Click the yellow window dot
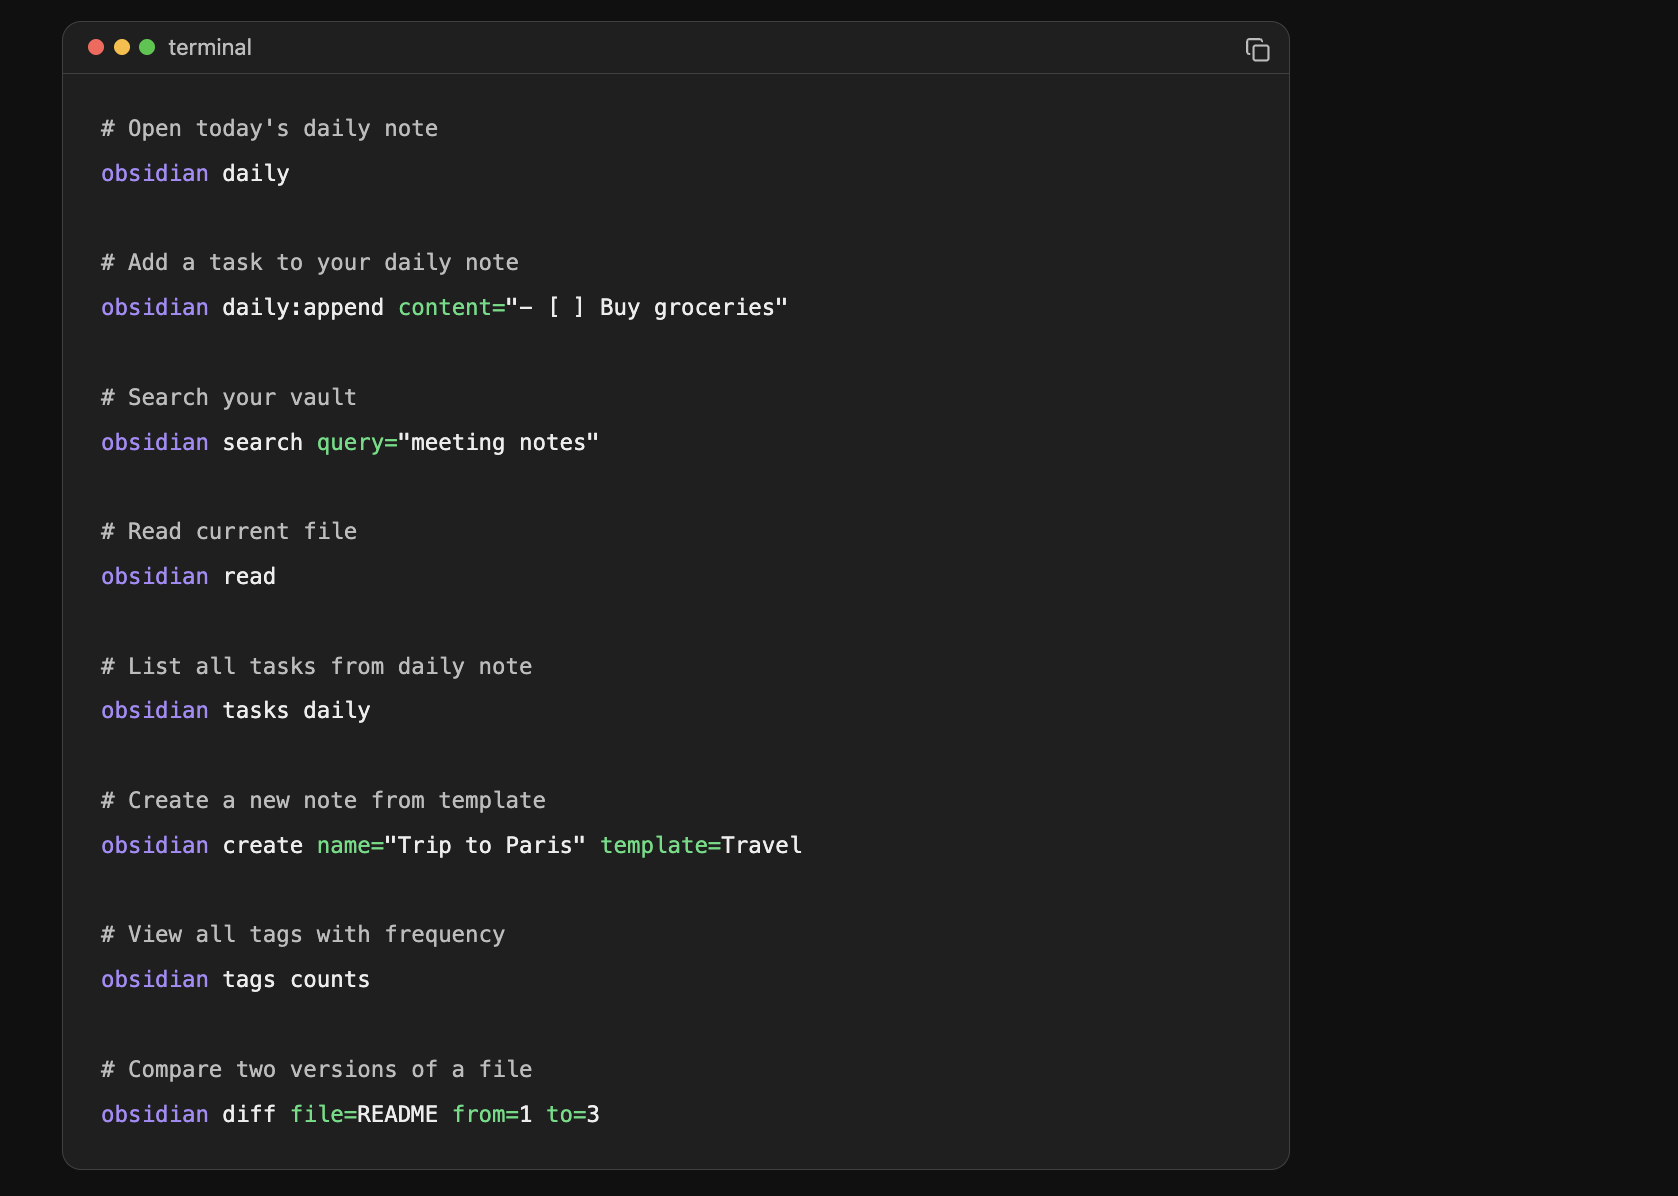The width and height of the screenshot is (1678, 1196). click(122, 47)
